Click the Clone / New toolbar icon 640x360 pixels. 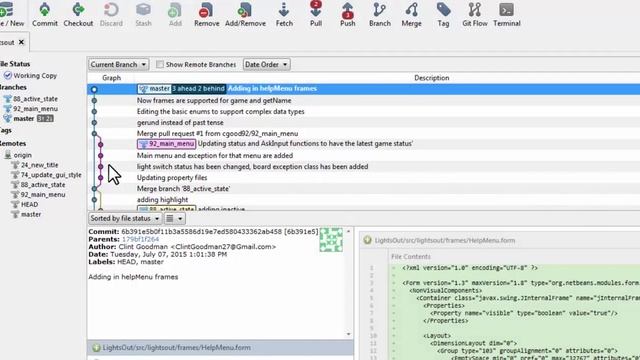coord(11,14)
